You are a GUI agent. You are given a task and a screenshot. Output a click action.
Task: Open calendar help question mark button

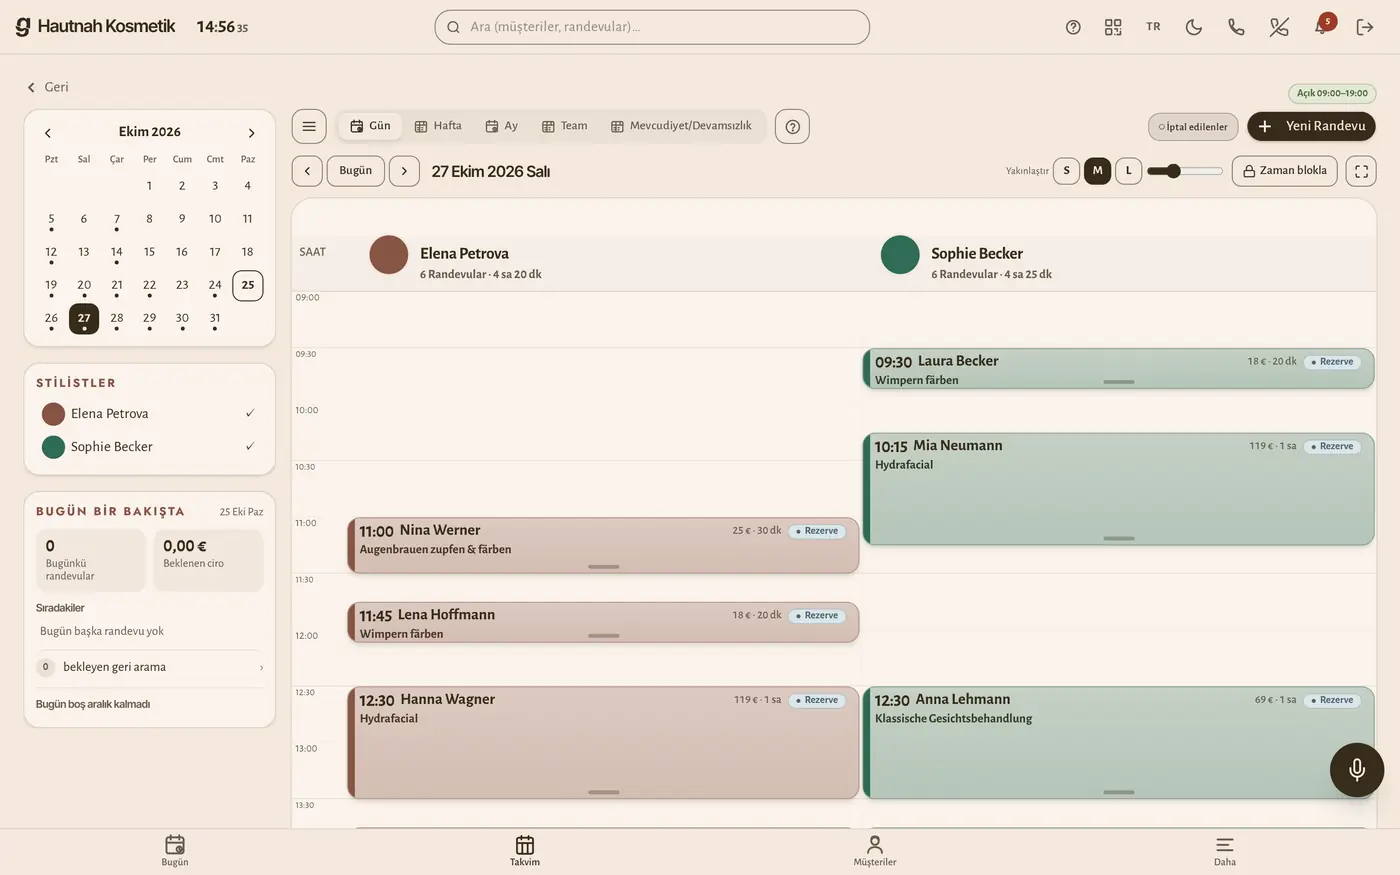coord(792,126)
